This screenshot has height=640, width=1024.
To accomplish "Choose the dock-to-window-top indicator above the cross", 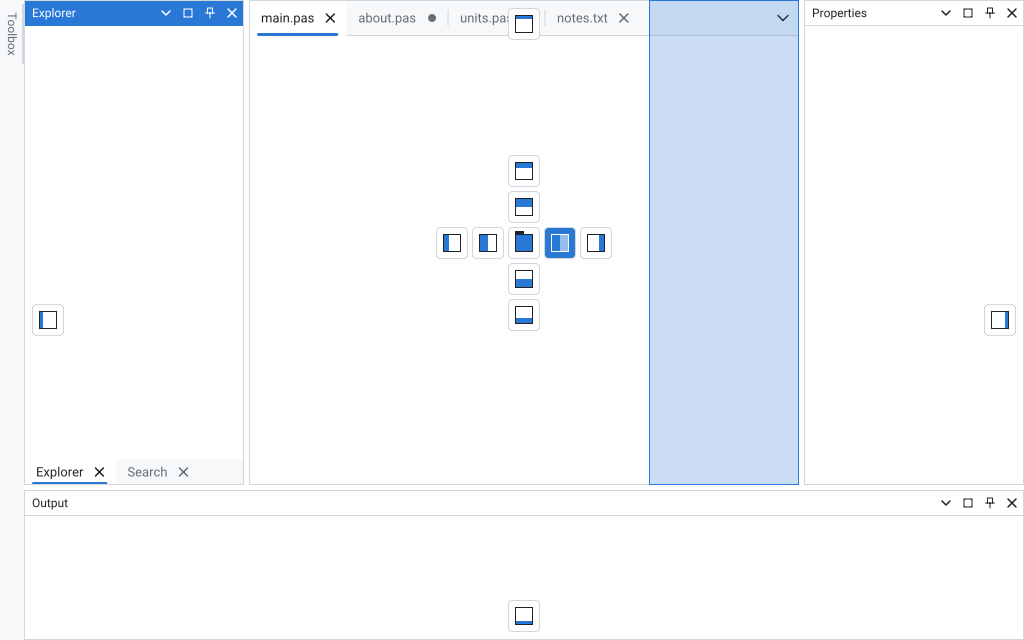I will pyautogui.click(x=524, y=24).
